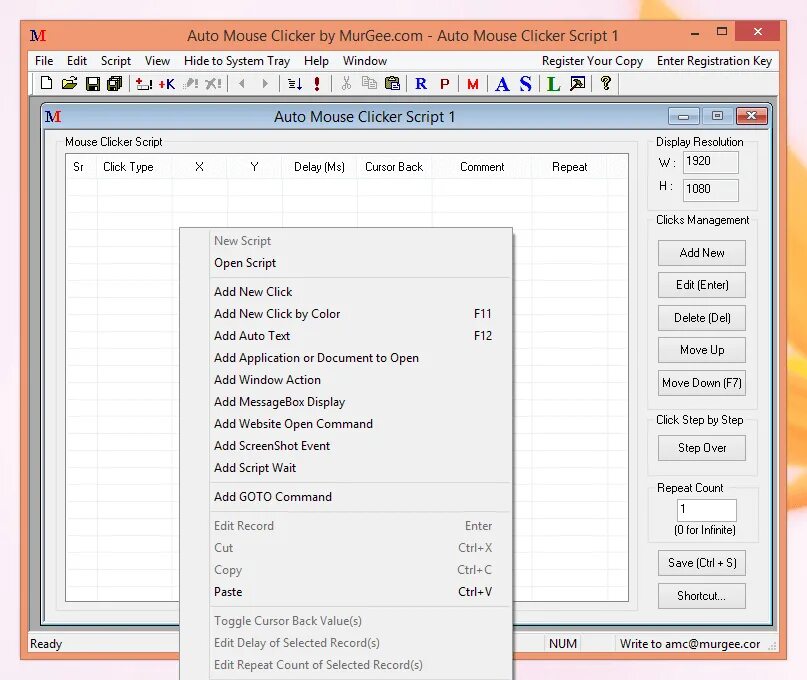Click the blue S toolbar icon

(x=525, y=83)
